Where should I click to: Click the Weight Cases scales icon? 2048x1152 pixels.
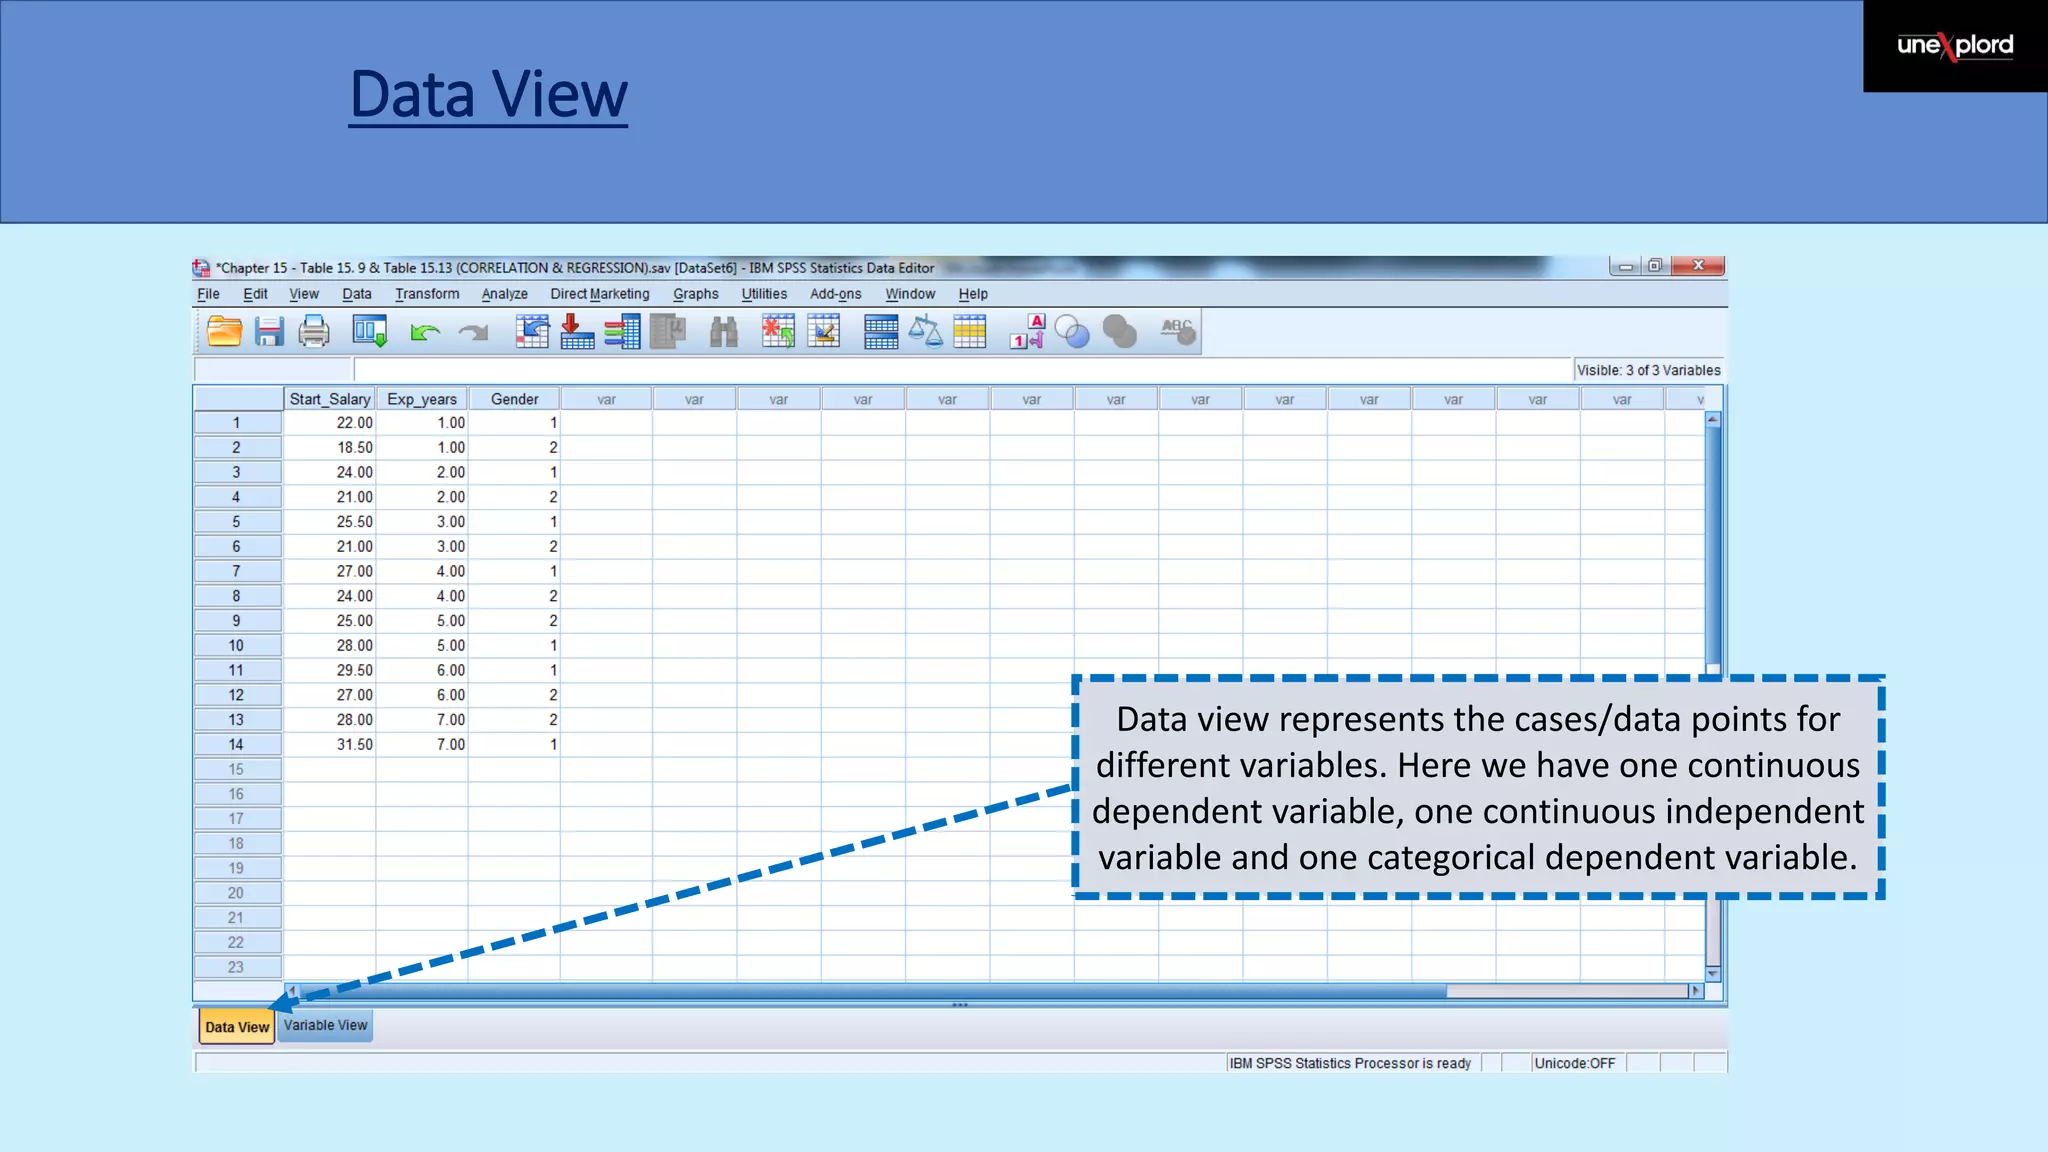(x=925, y=331)
